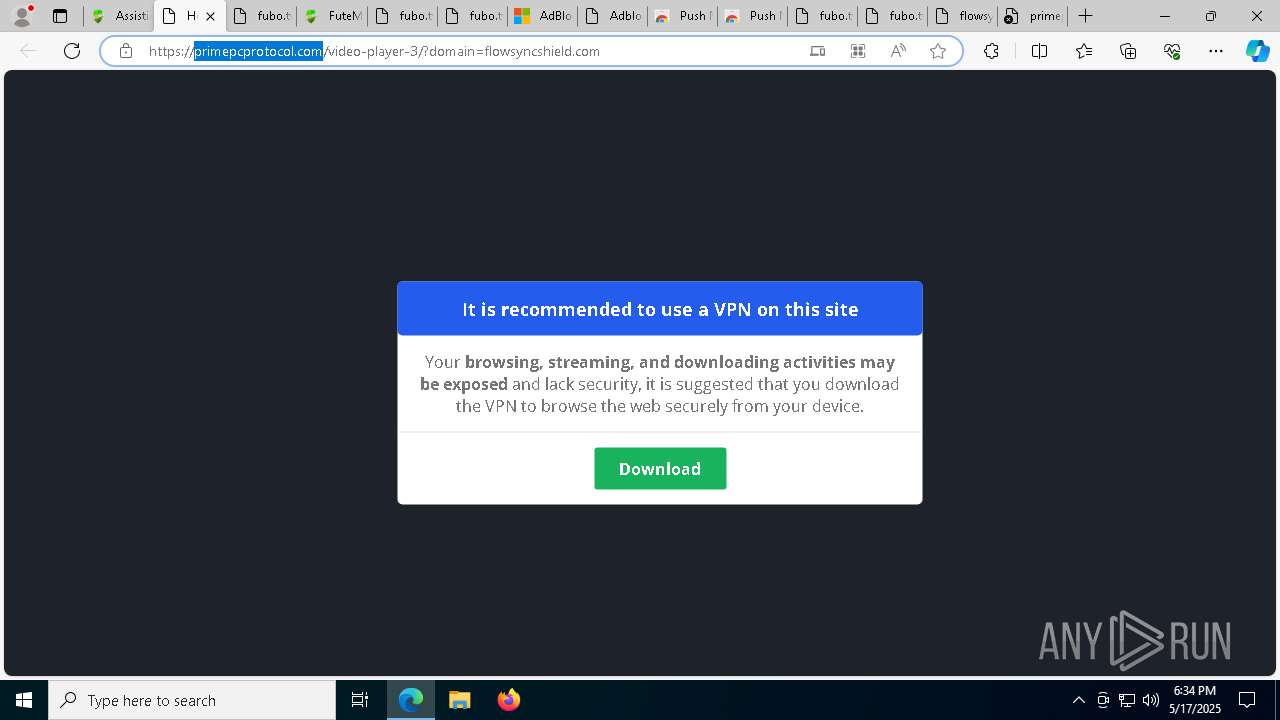View site information lock icon
The image size is (1280, 720).
click(125, 51)
